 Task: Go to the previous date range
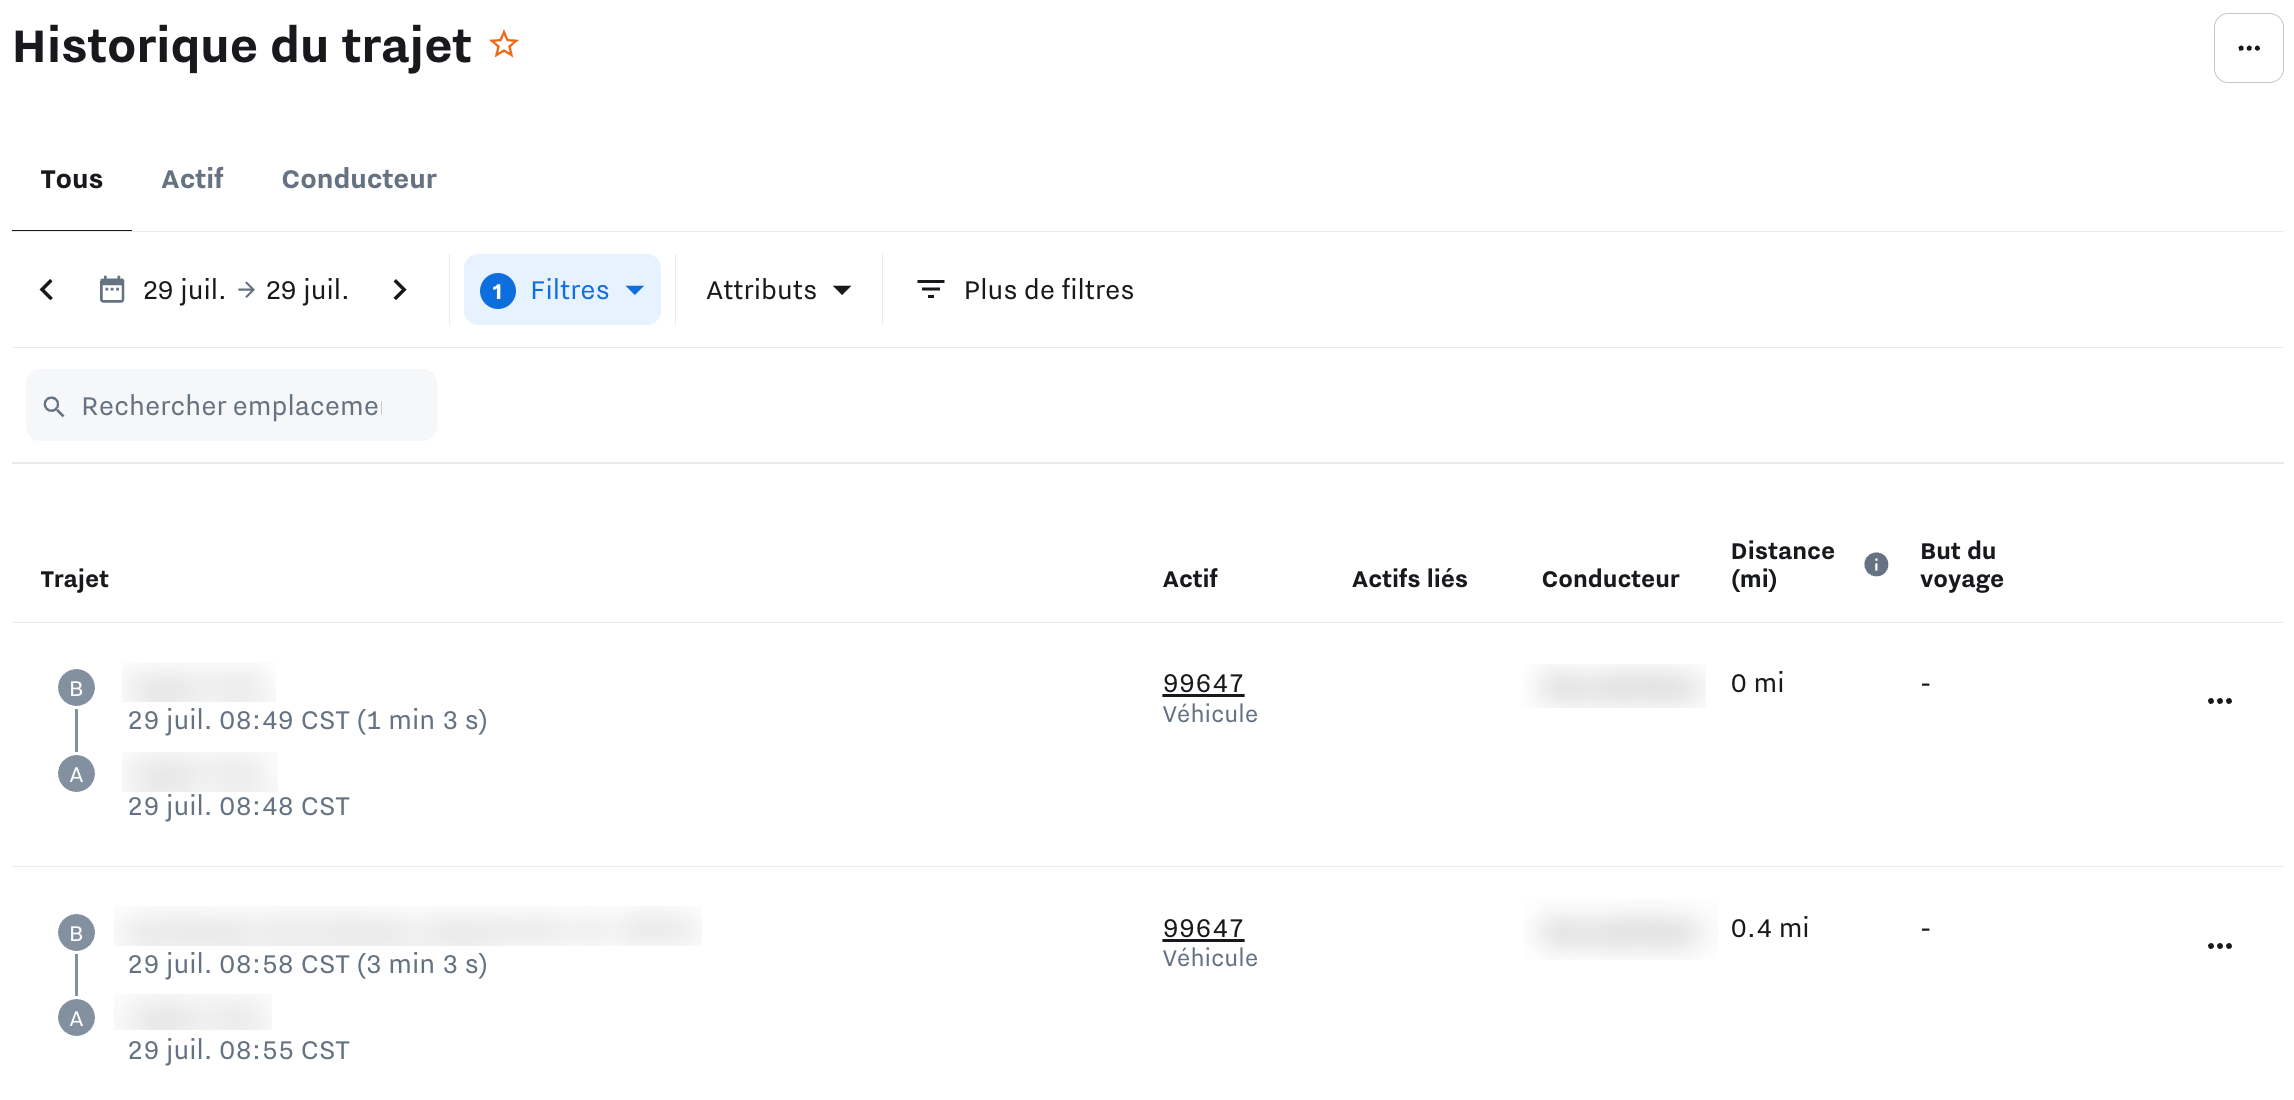47,290
